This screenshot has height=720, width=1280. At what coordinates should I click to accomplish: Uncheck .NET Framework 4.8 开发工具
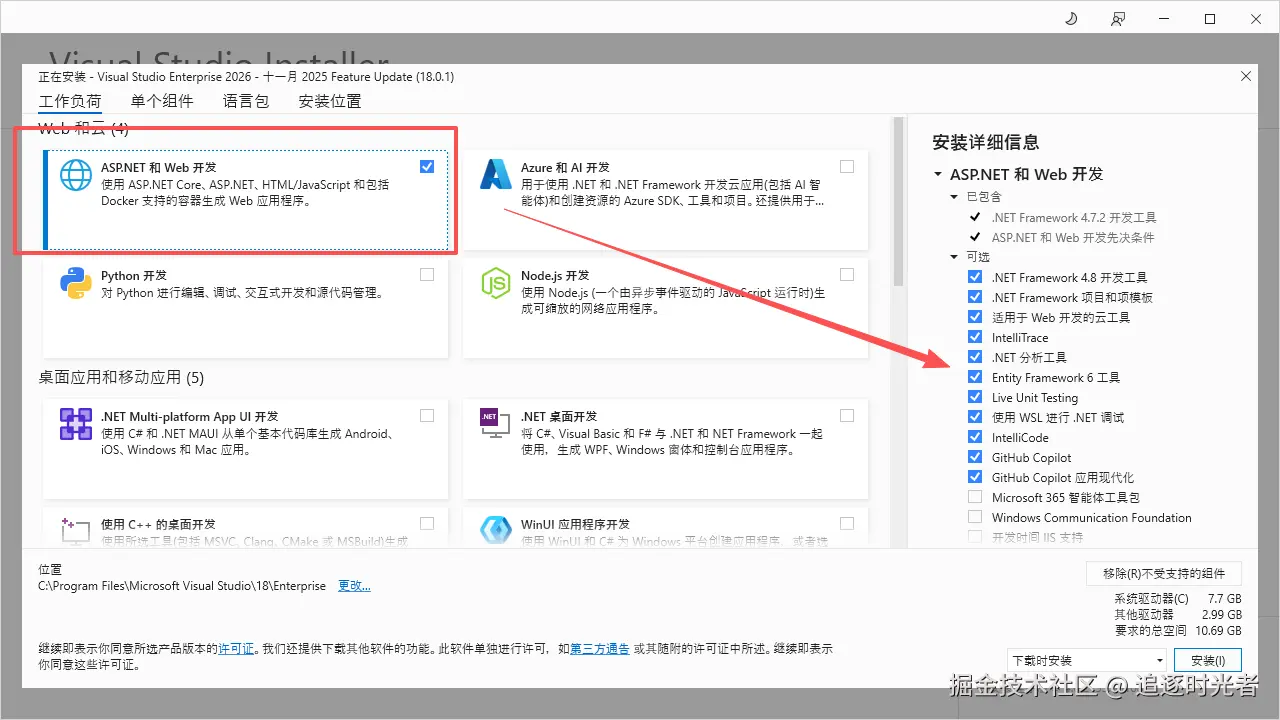pyautogui.click(x=975, y=277)
